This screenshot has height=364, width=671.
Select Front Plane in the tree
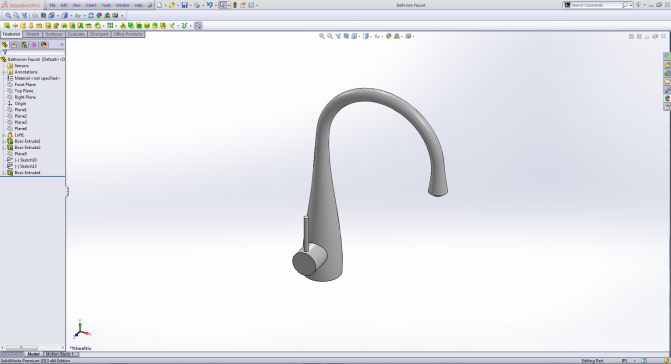(x=25, y=85)
